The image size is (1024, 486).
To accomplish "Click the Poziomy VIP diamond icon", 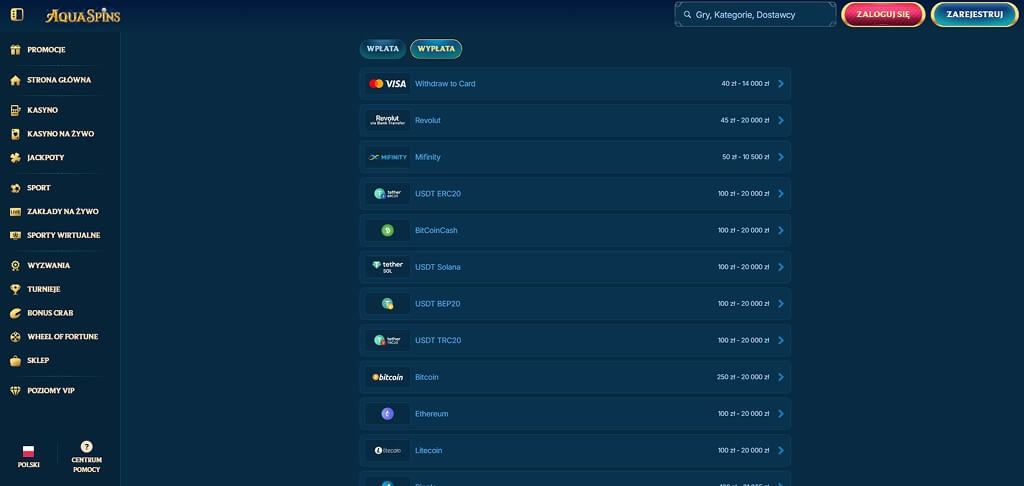I will (16, 391).
